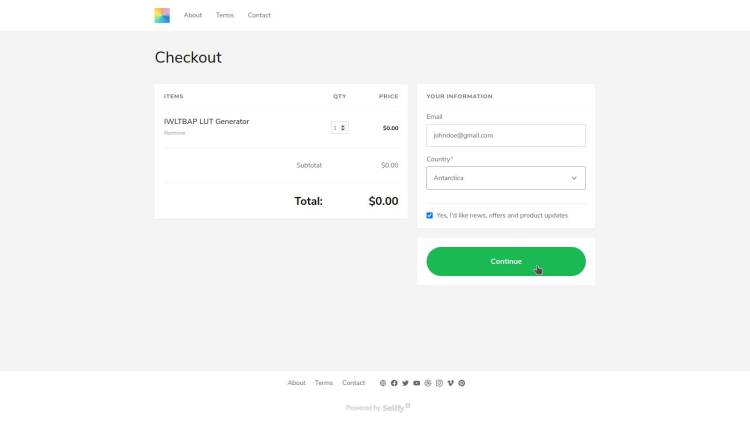750x421 pixels.
Task: Click the Total $0.00 amount
Action: [383, 201]
